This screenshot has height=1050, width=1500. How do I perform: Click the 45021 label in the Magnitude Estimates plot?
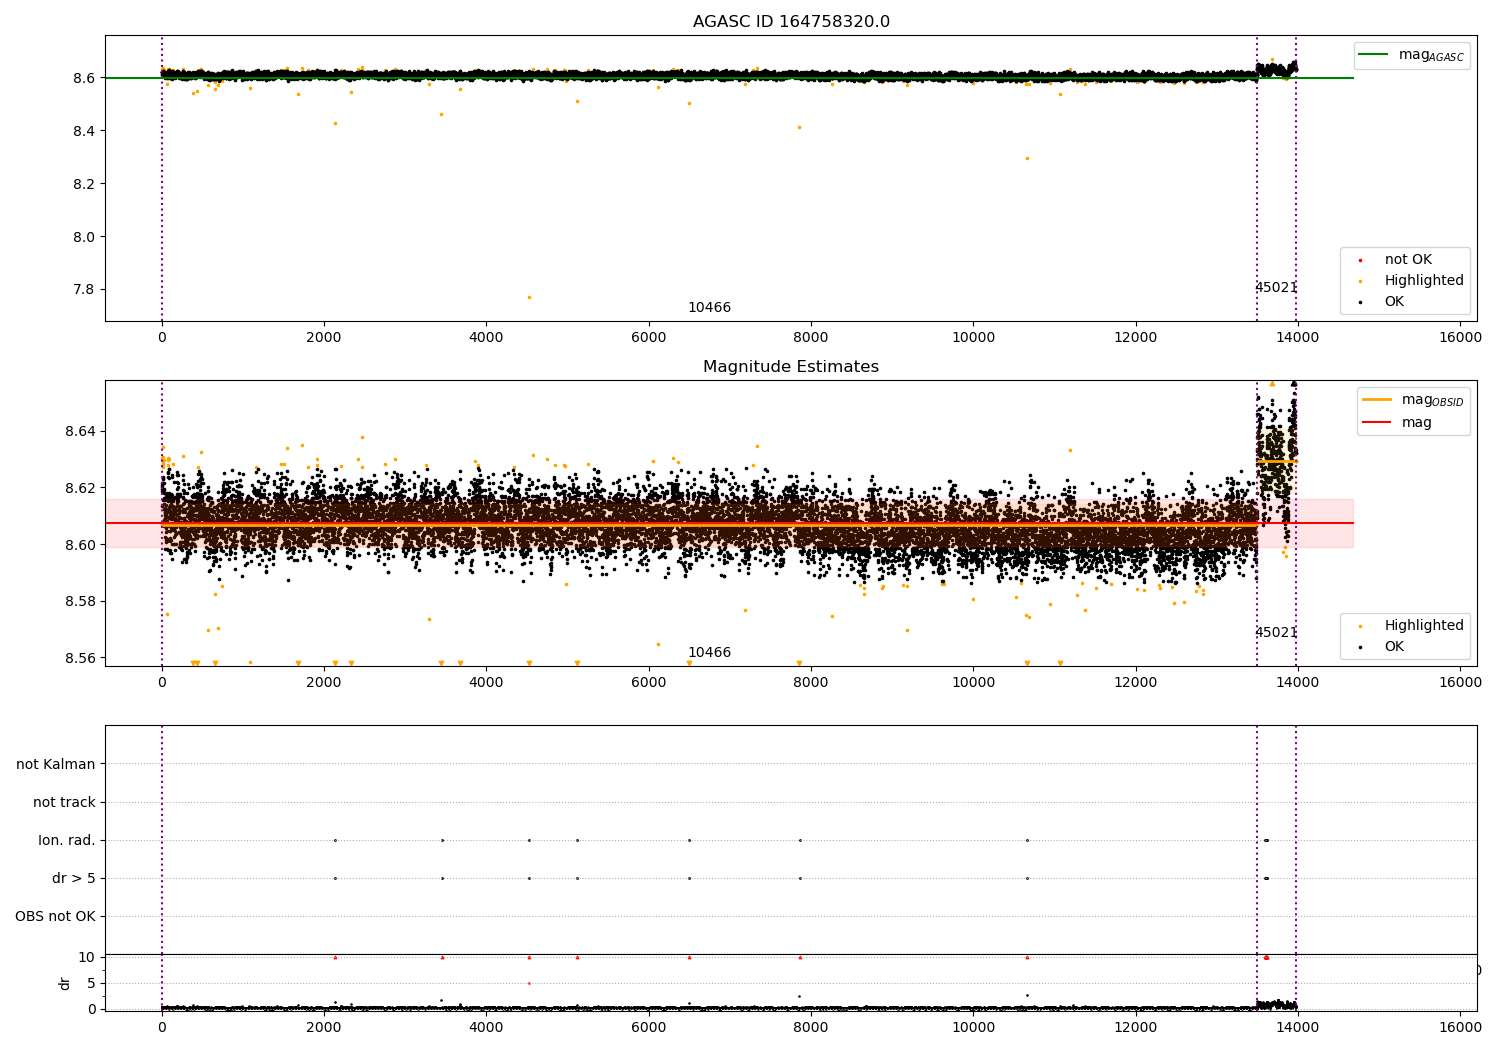pyautogui.click(x=1276, y=633)
